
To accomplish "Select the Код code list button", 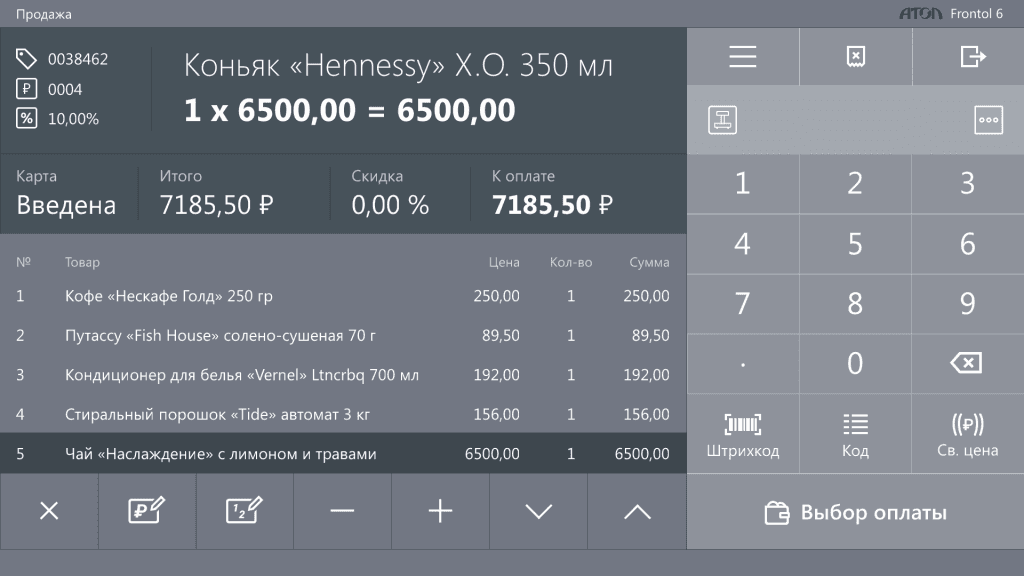I will point(856,434).
